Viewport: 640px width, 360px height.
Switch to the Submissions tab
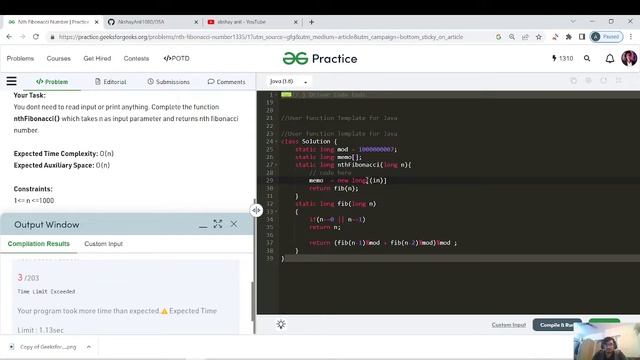[x=168, y=82]
